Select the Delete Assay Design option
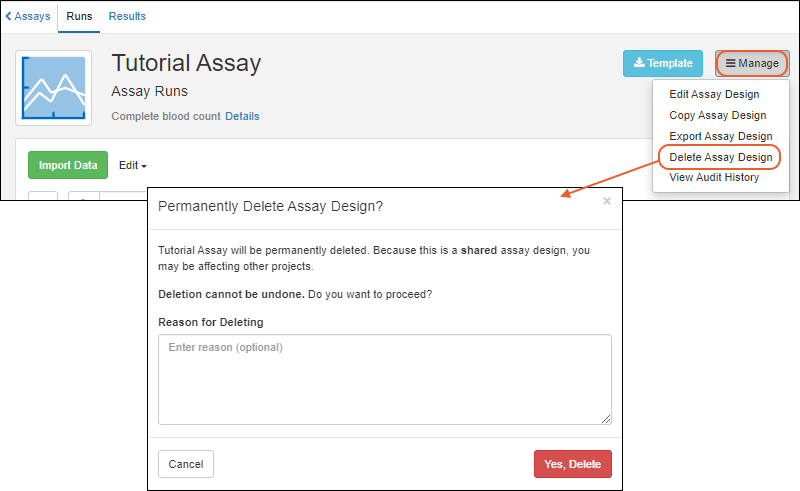 720,157
